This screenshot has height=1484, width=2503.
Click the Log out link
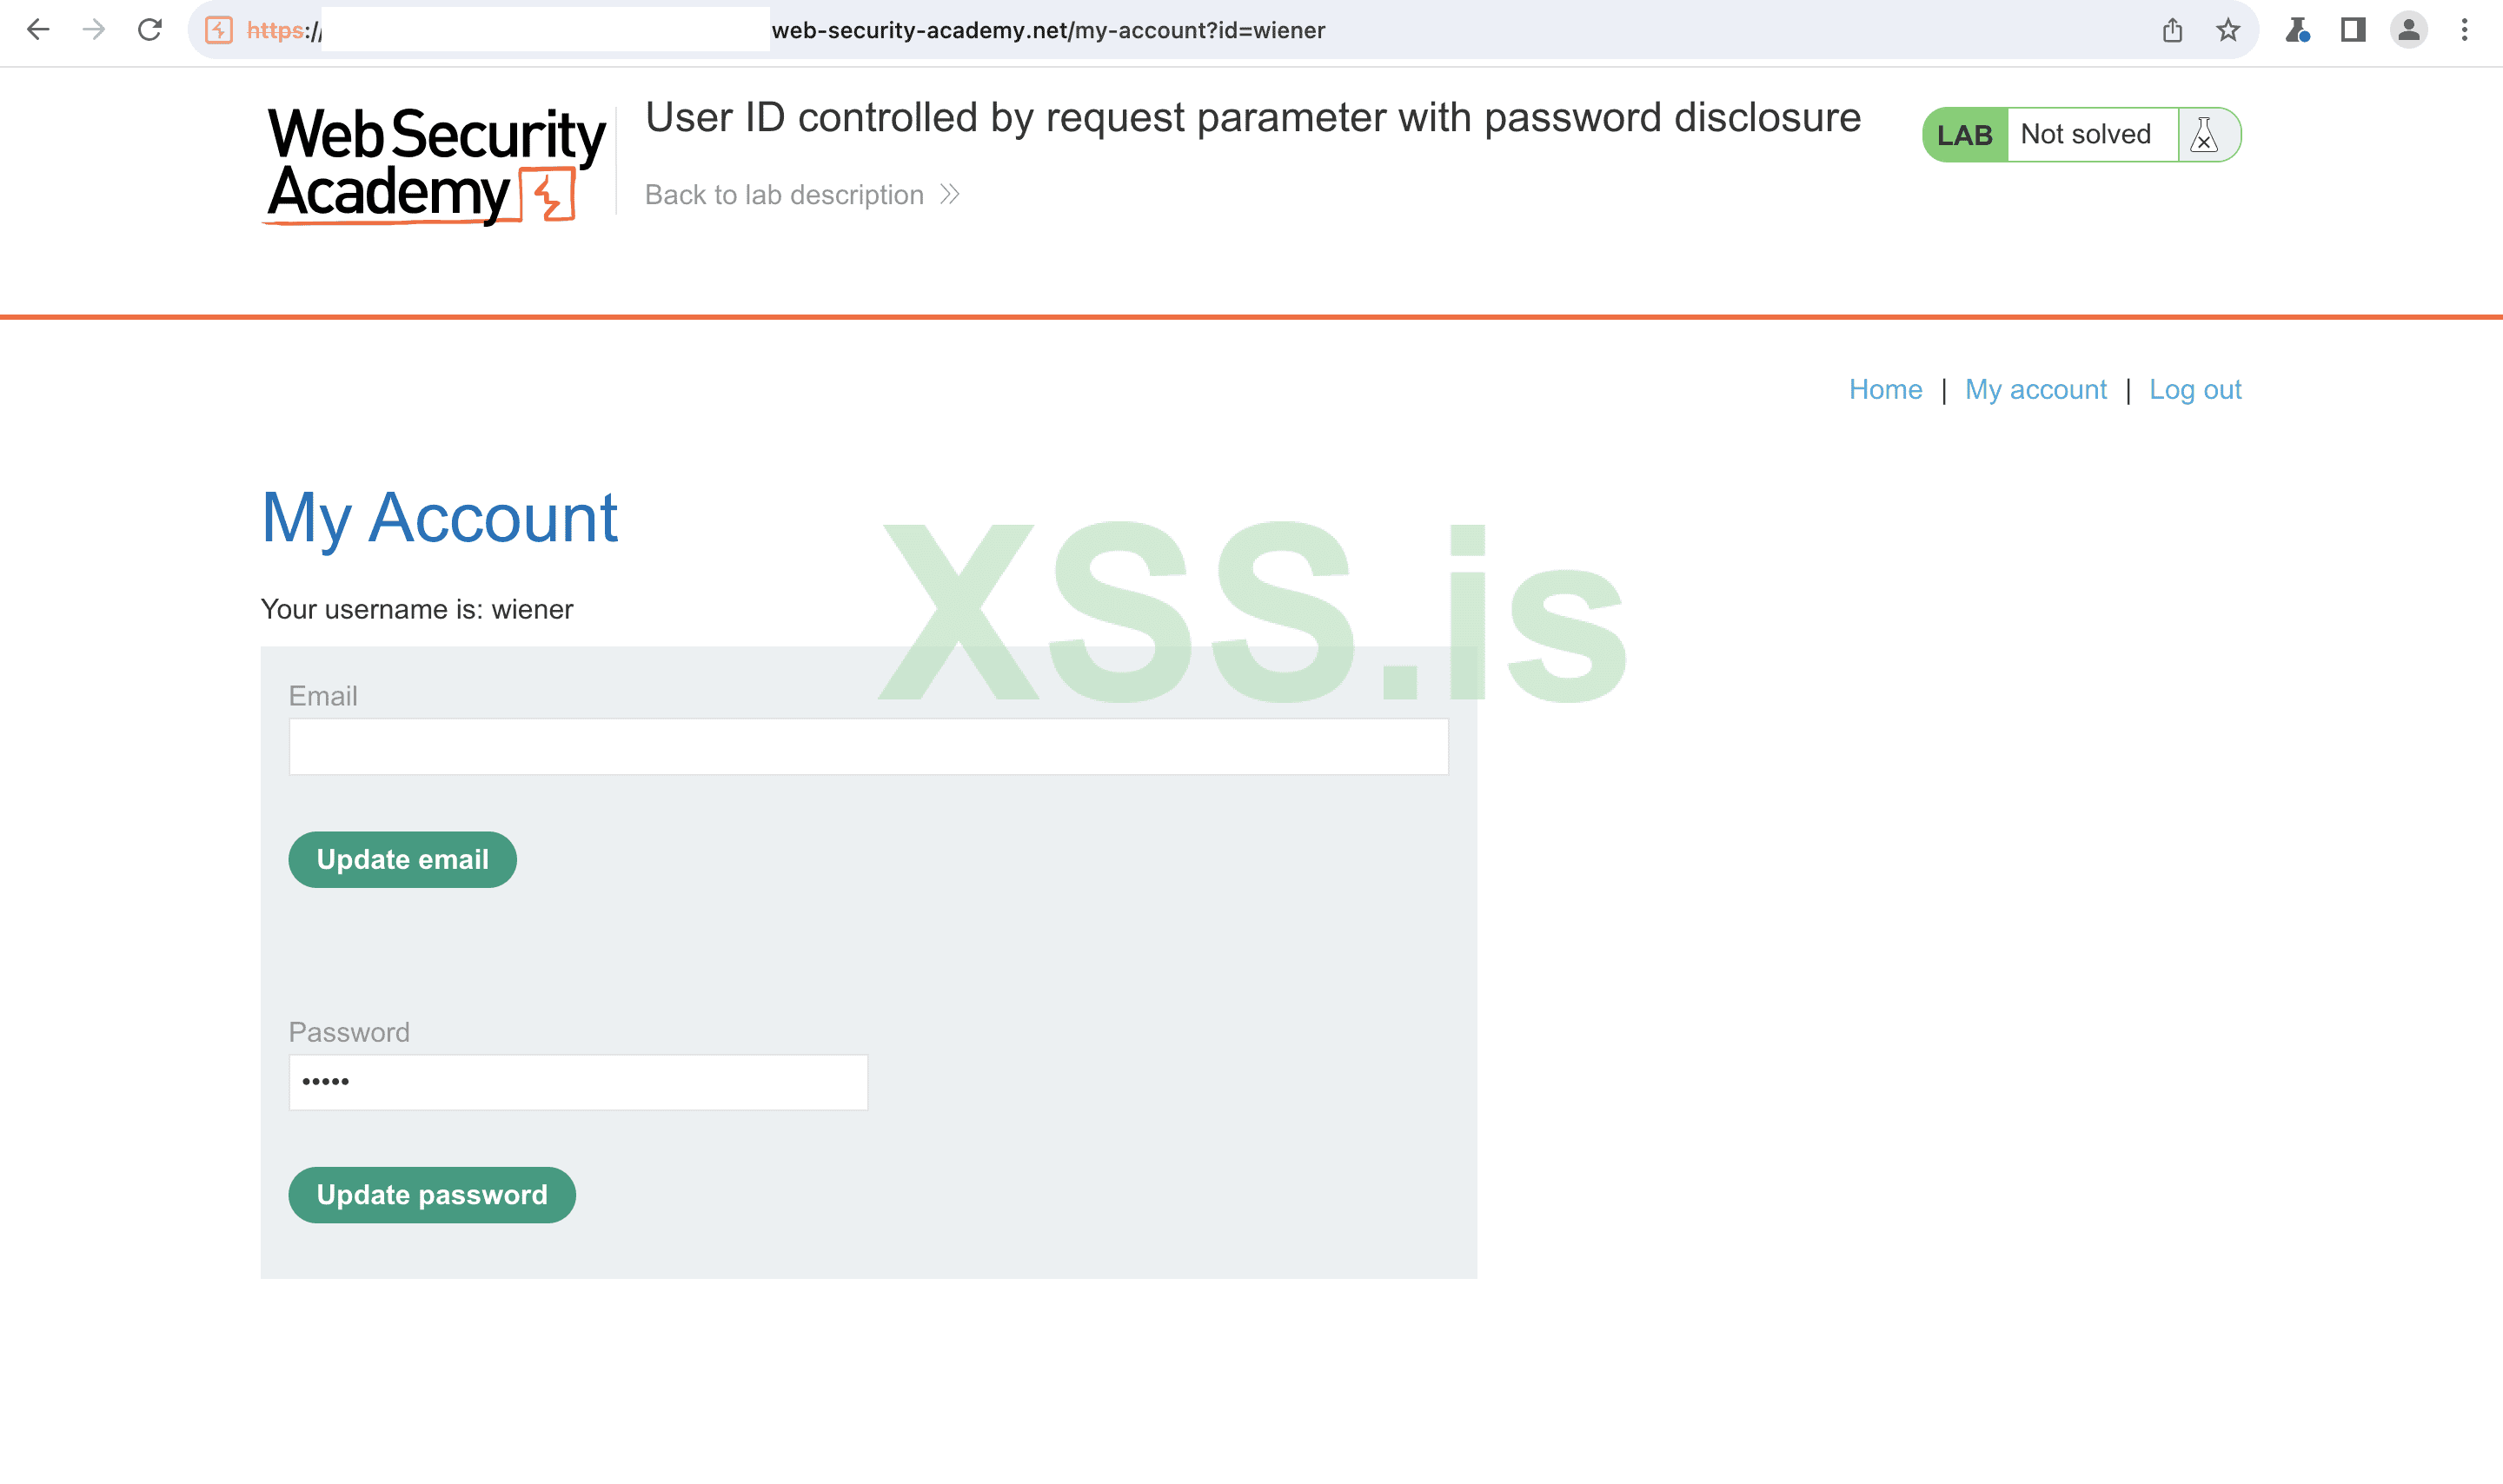[2195, 390]
